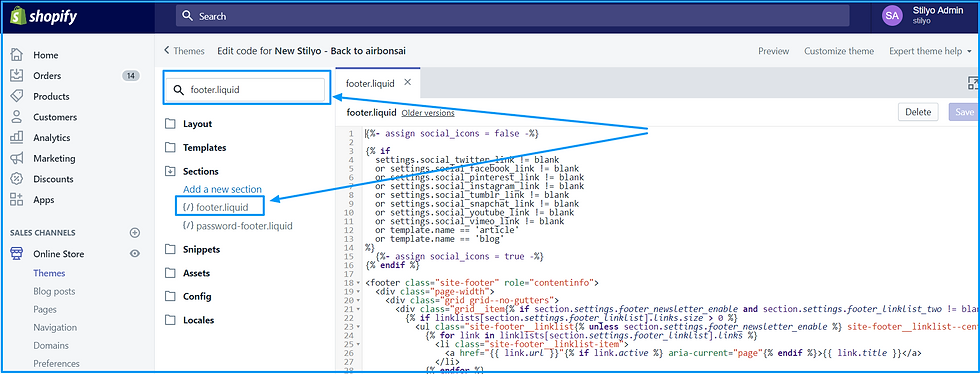Open Older versions of footer.liquid
This screenshot has height=374, width=980.
428,113
